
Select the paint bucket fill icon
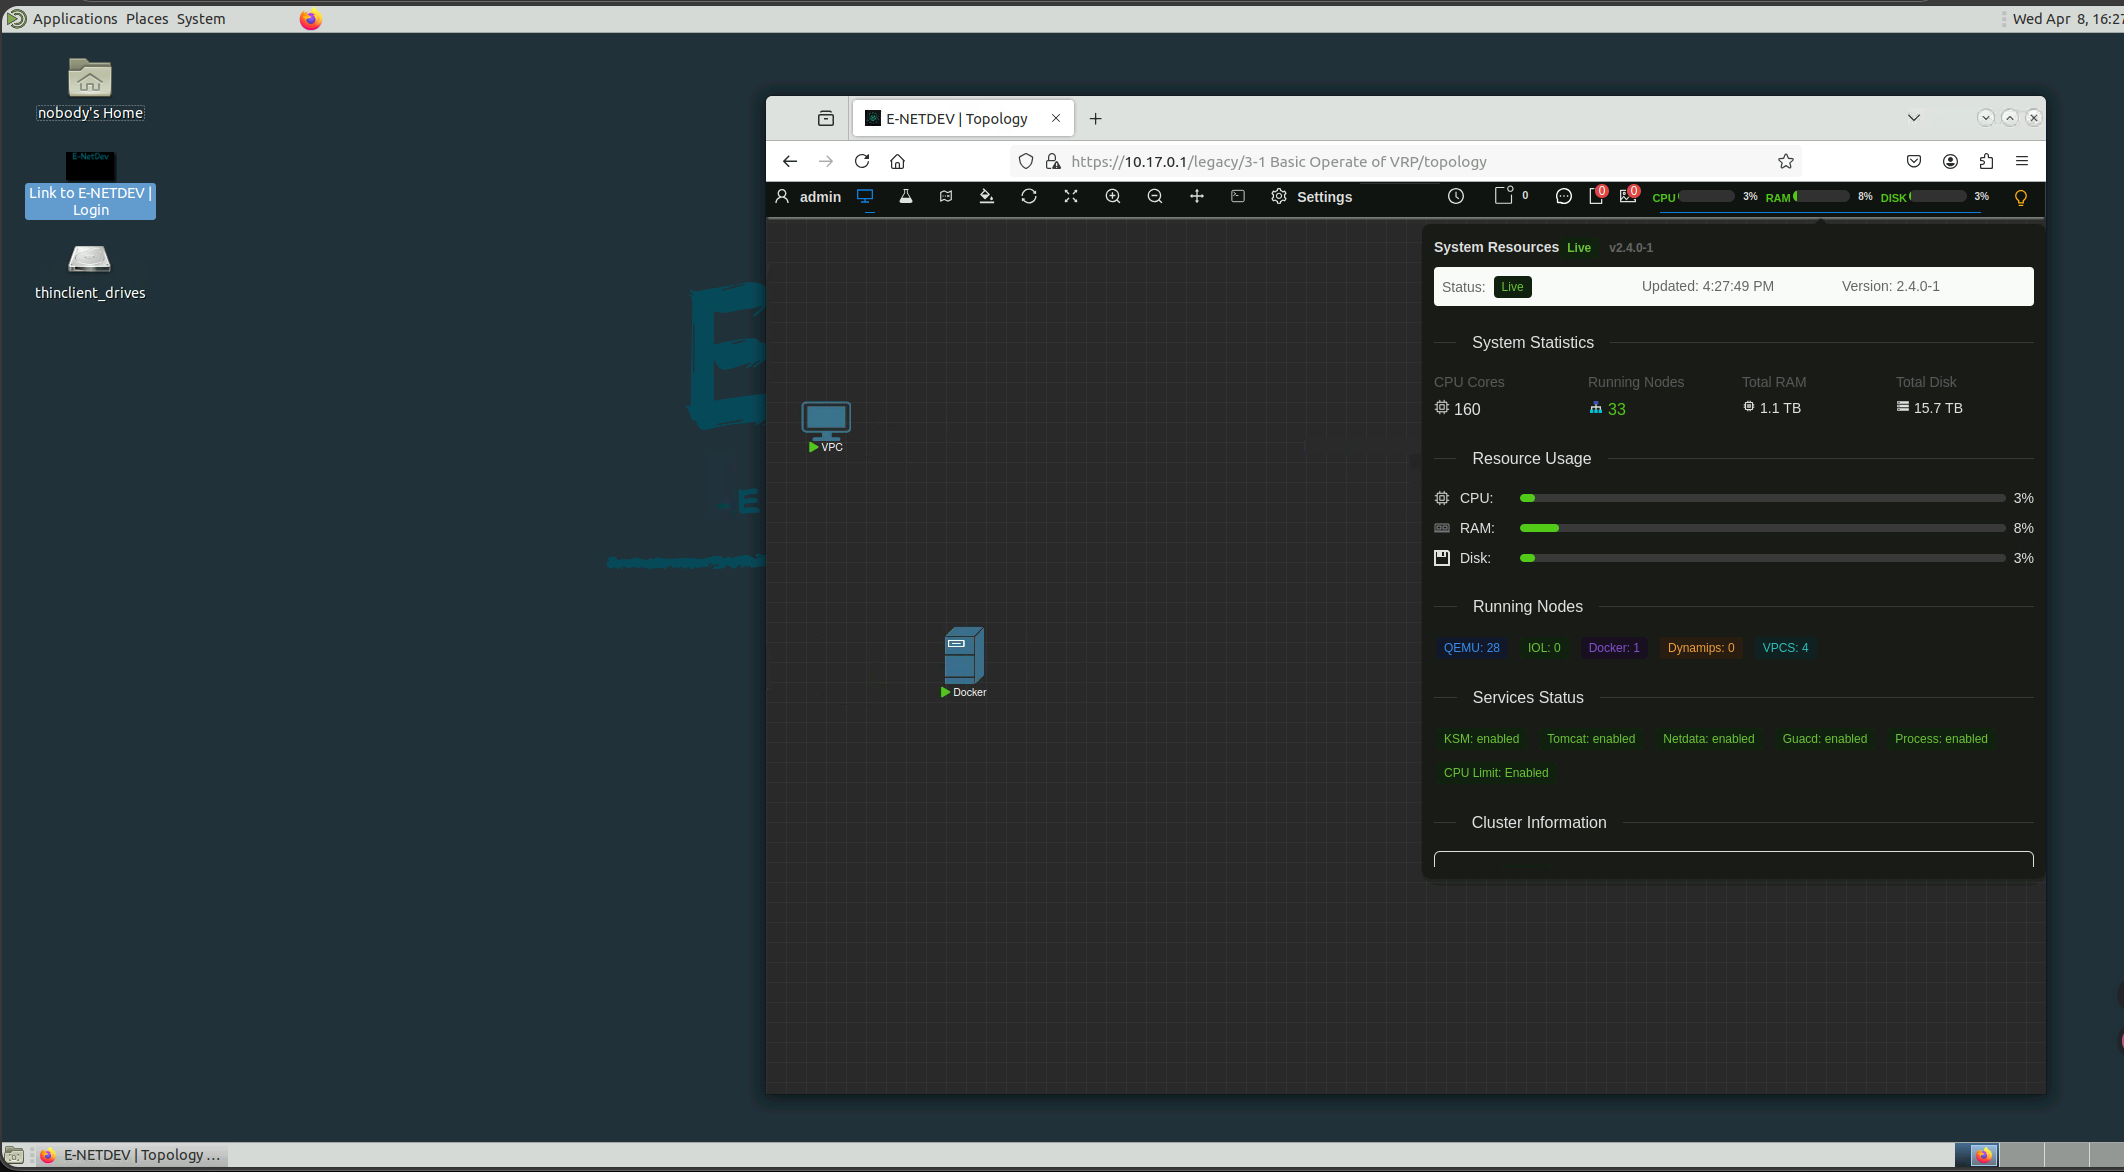tap(987, 197)
